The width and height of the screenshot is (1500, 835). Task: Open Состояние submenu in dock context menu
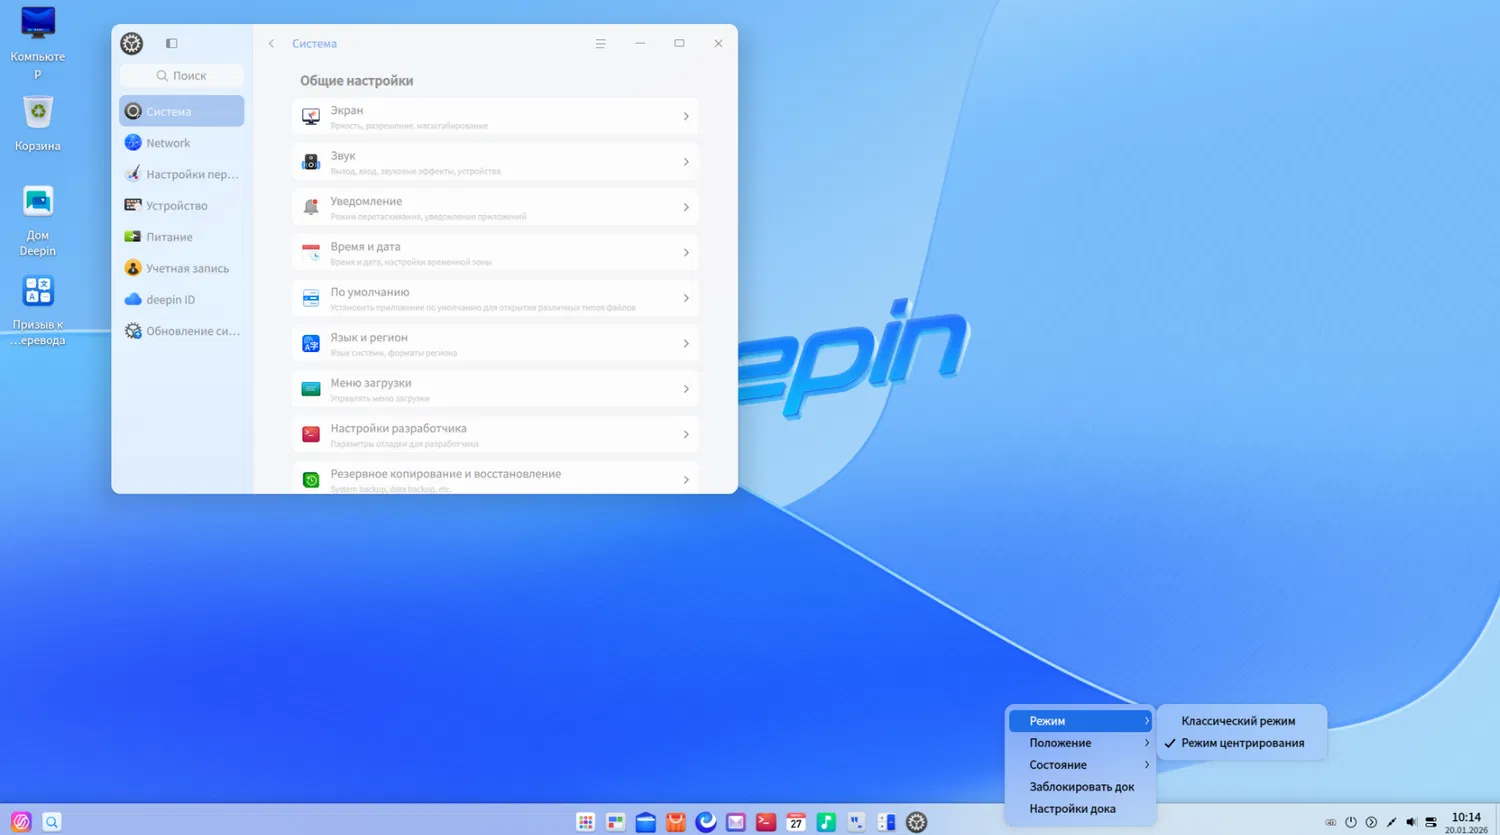(1080, 765)
